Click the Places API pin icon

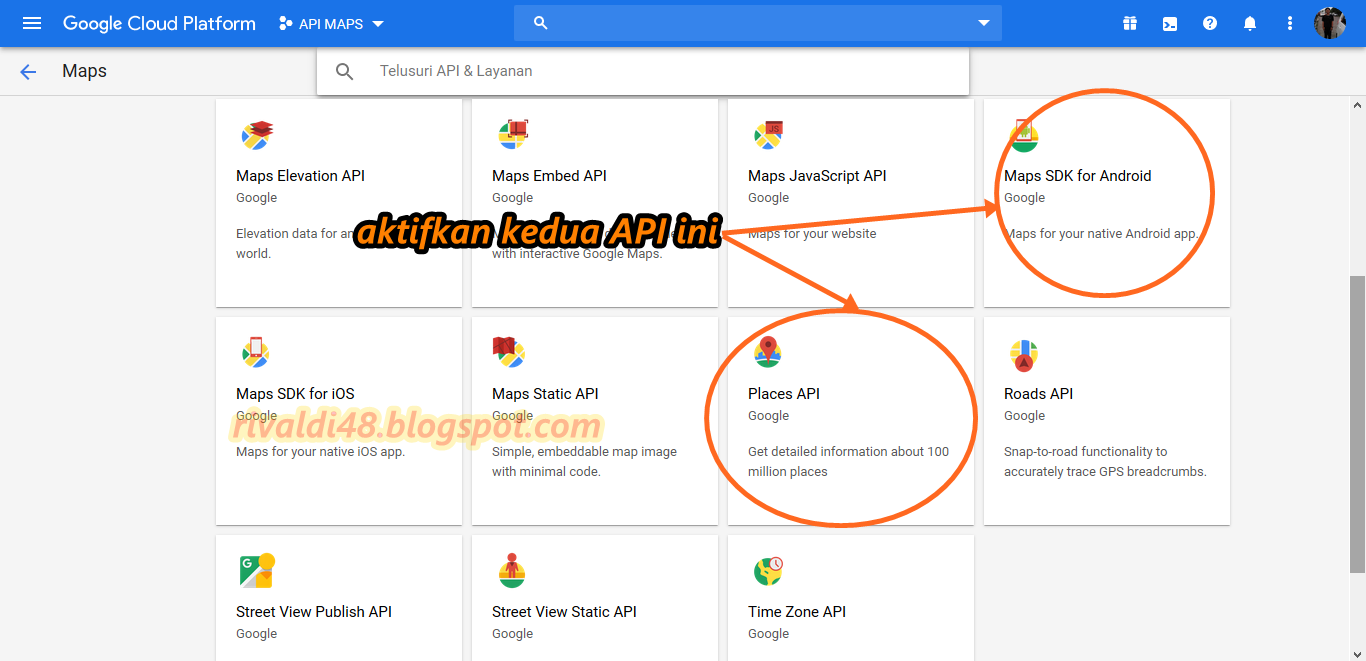[x=767, y=352]
